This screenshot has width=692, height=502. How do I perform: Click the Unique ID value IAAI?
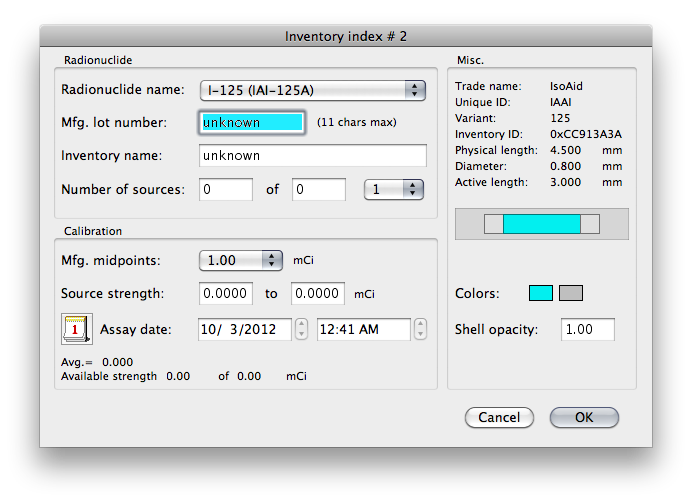coord(560,102)
